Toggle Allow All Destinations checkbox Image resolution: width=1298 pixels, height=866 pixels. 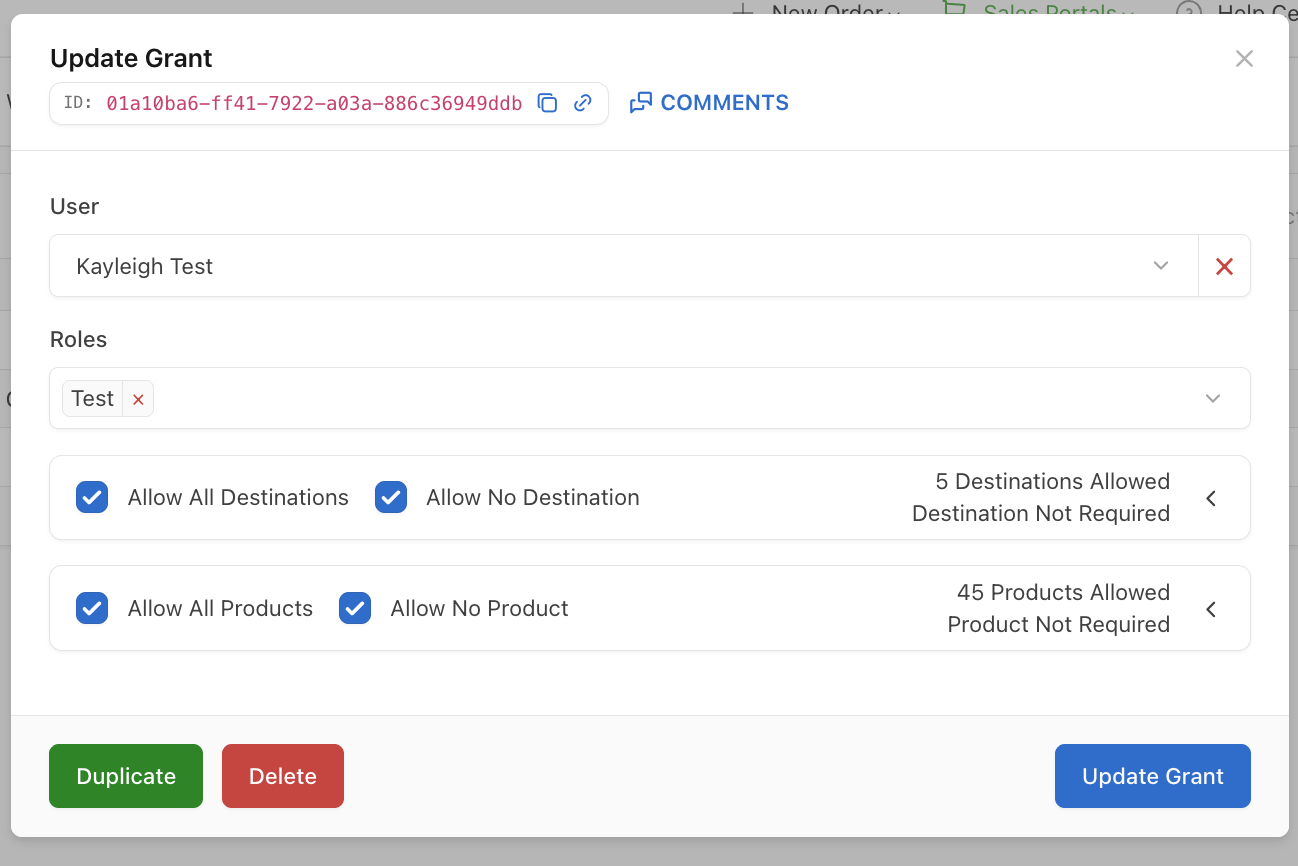(x=92, y=497)
